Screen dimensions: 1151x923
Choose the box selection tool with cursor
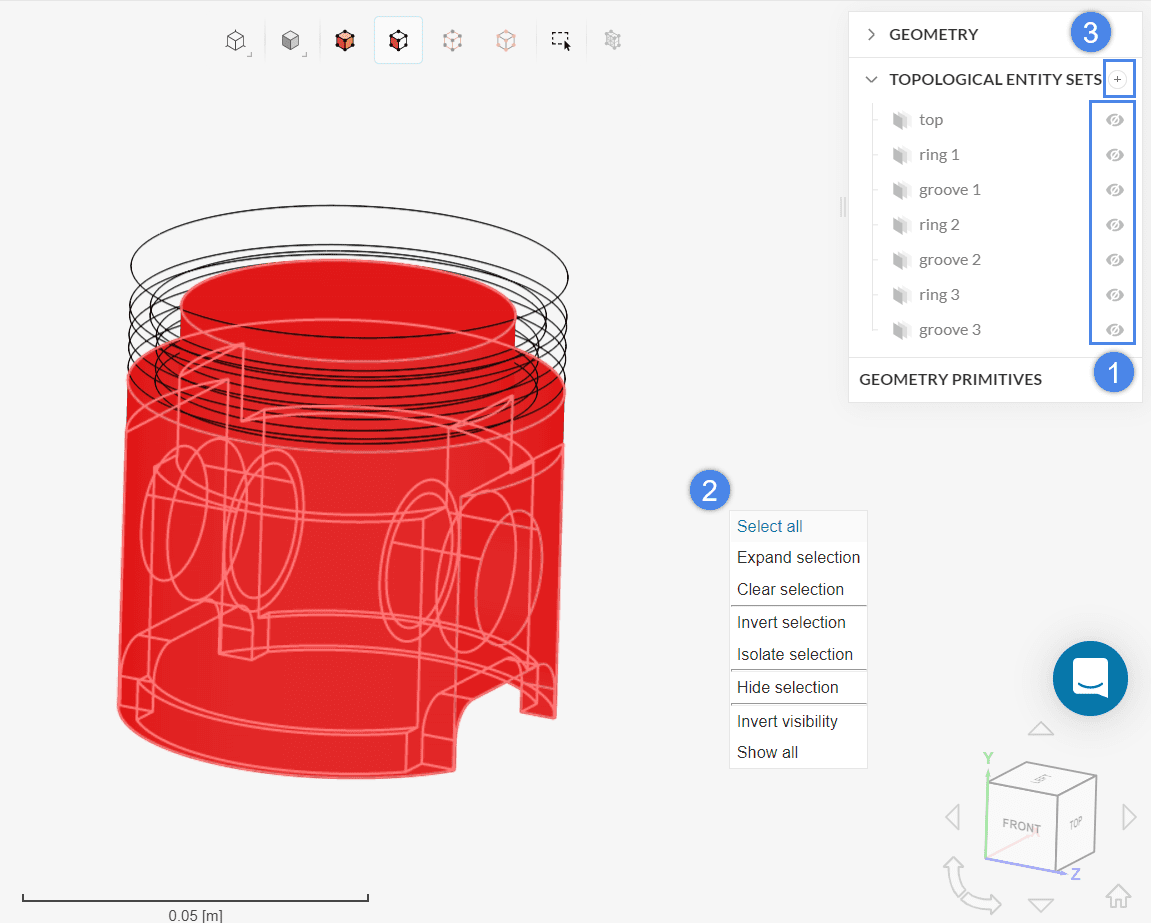(560, 41)
